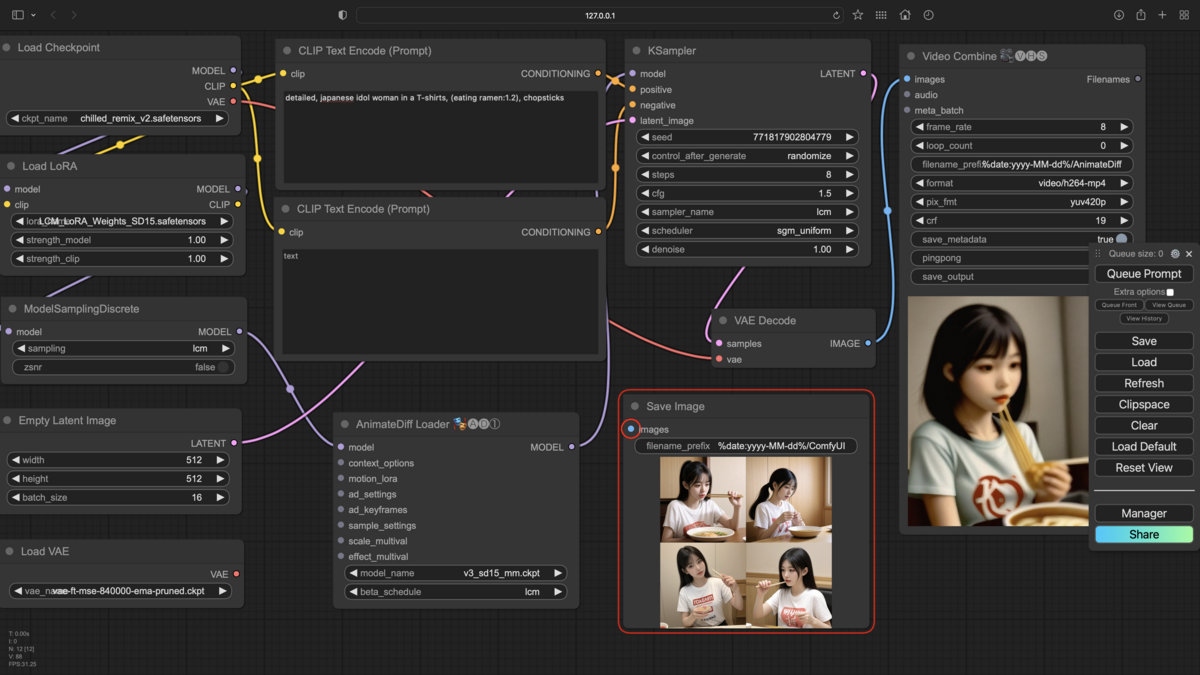Click VAE Decode IMAGE output socket
This screenshot has height=675, width=1200.
[x=868, y=343]
